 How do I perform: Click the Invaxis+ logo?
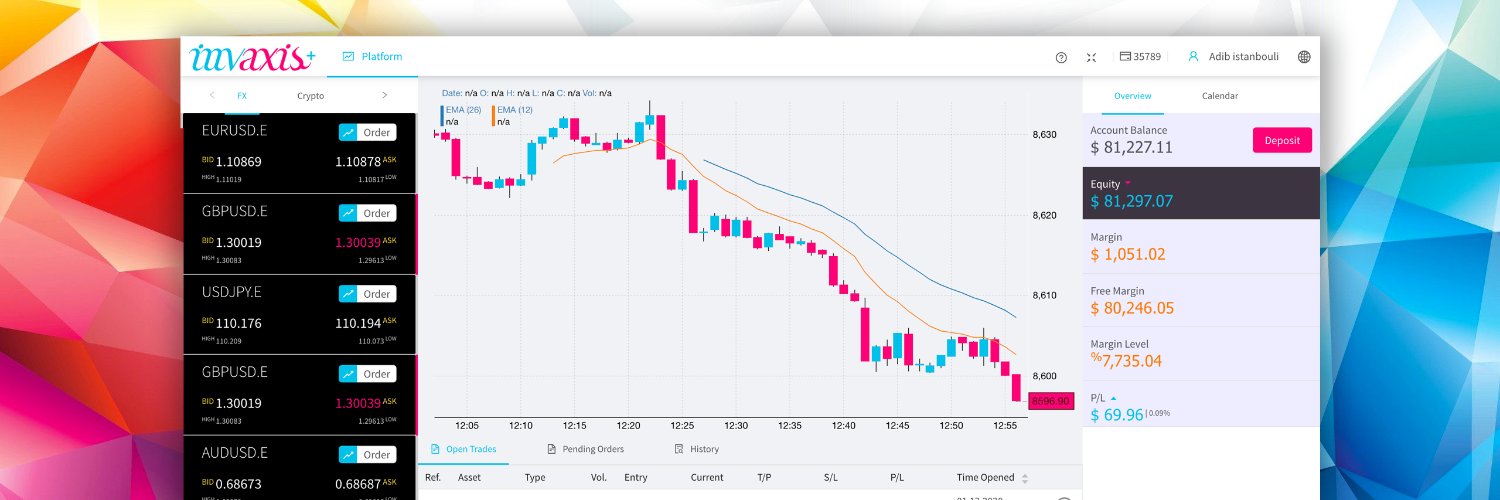click(x=252, y=58)
